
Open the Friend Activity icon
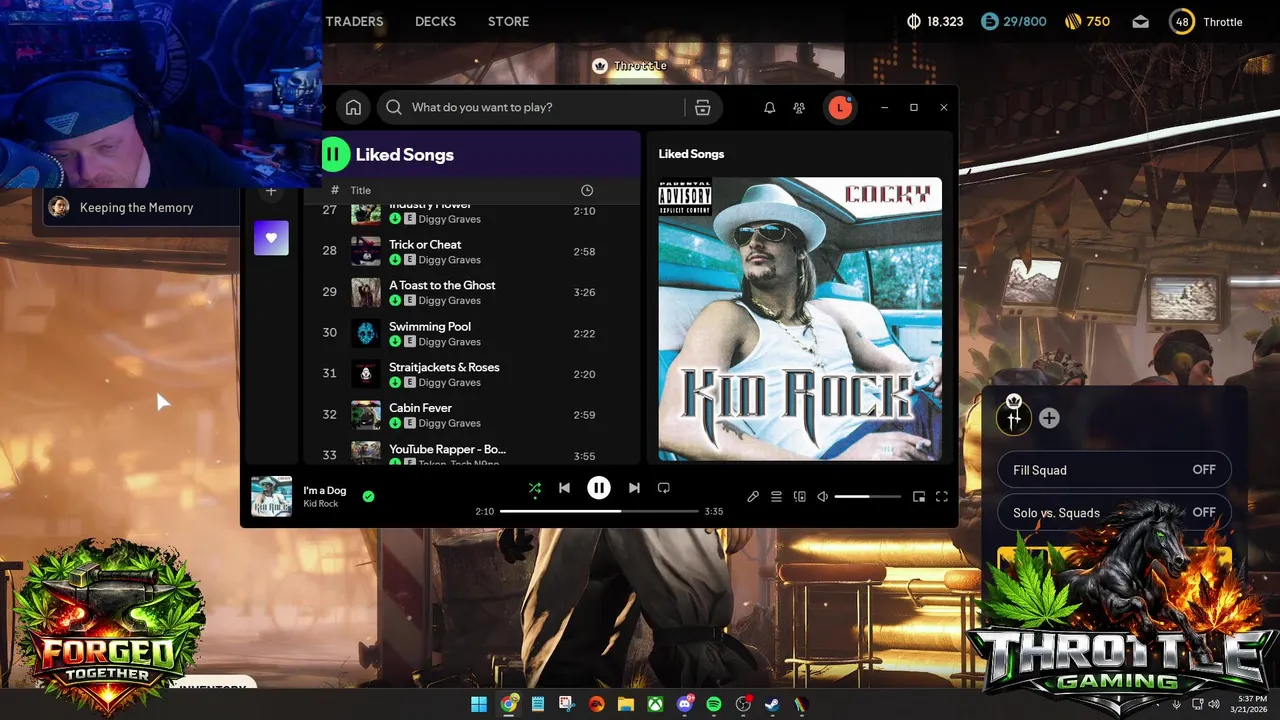(x=799, y=108)
